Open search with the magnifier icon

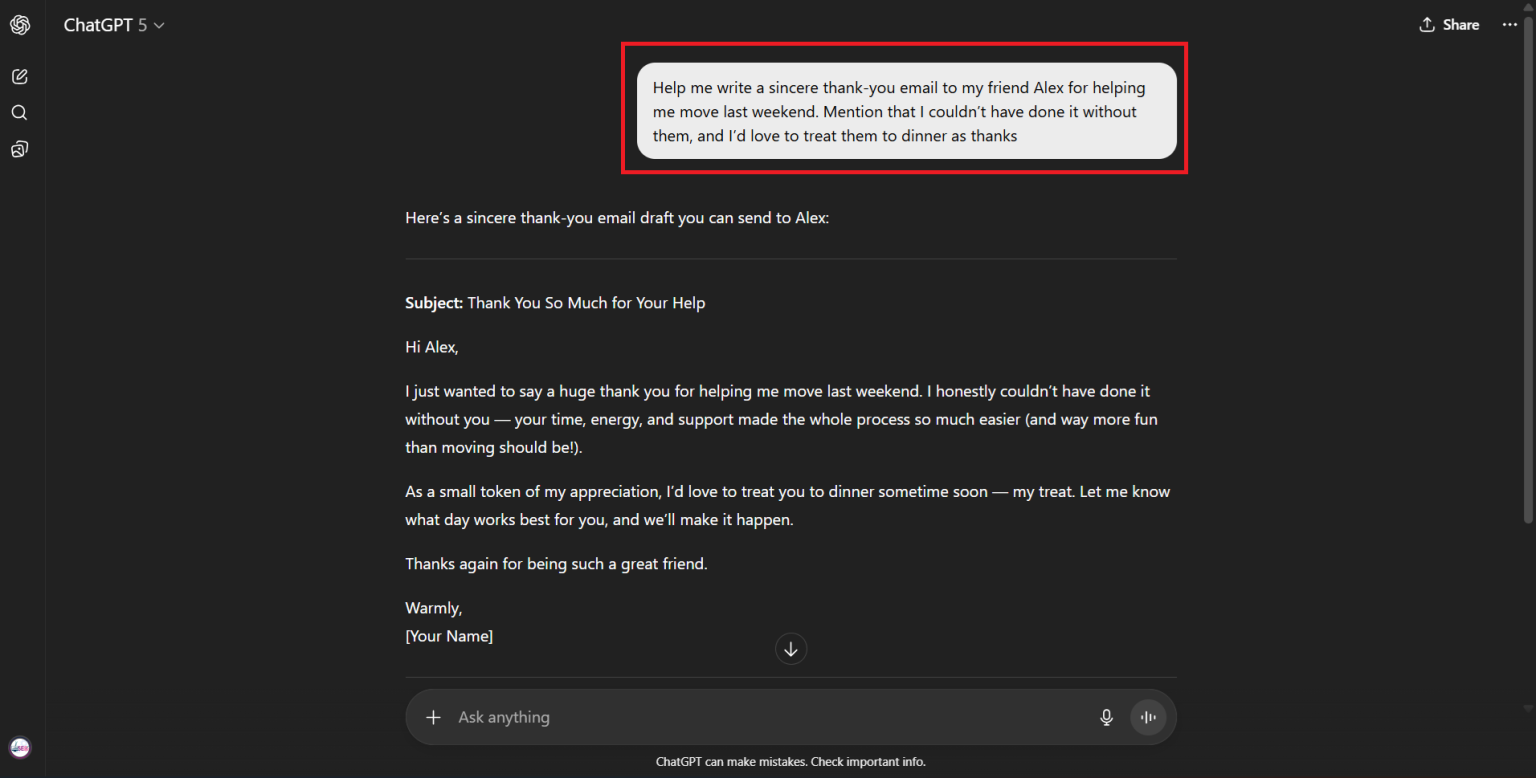[19, 112]
